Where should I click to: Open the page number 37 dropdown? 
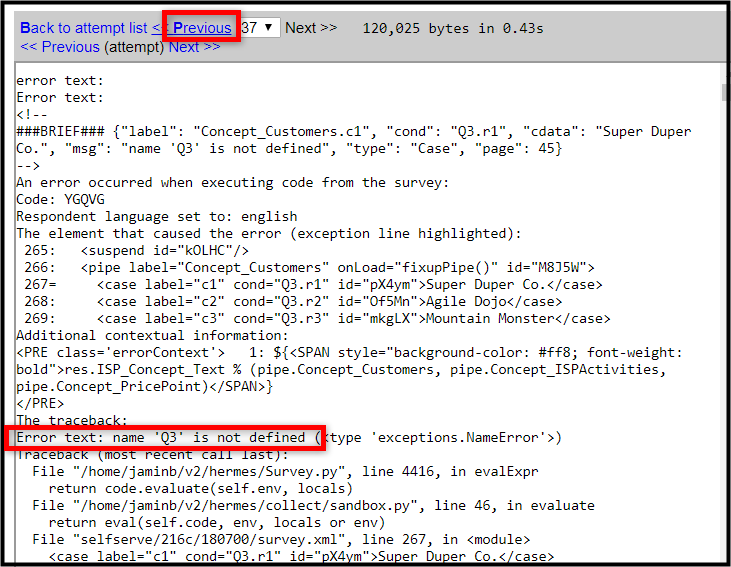tap(260, 28)
